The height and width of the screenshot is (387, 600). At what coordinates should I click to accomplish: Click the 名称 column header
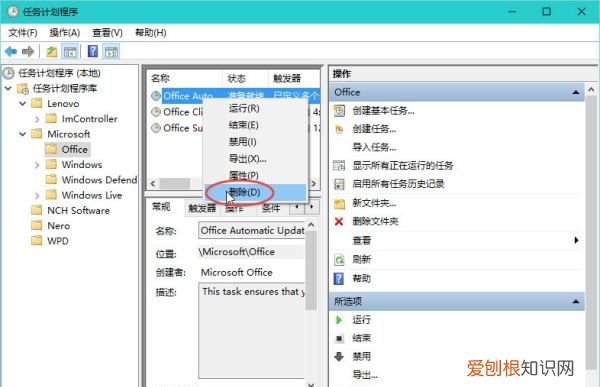[x=184, y=78]
